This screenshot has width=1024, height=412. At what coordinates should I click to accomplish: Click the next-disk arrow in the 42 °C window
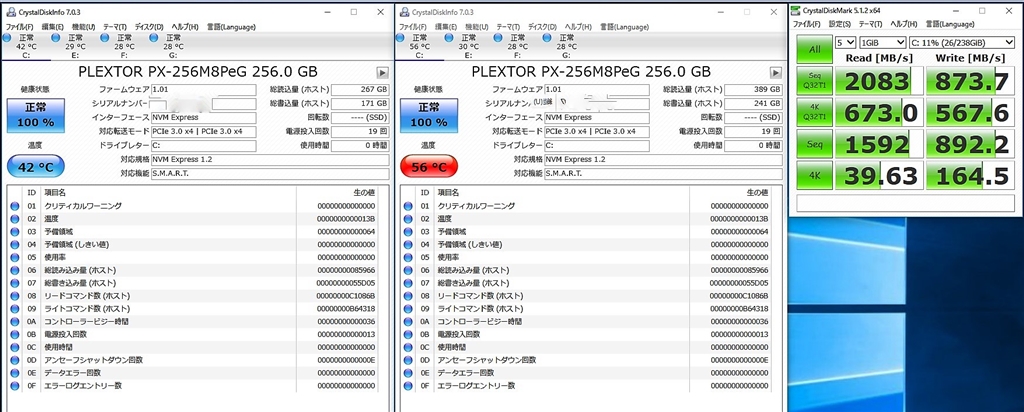(x=383, y=72)
